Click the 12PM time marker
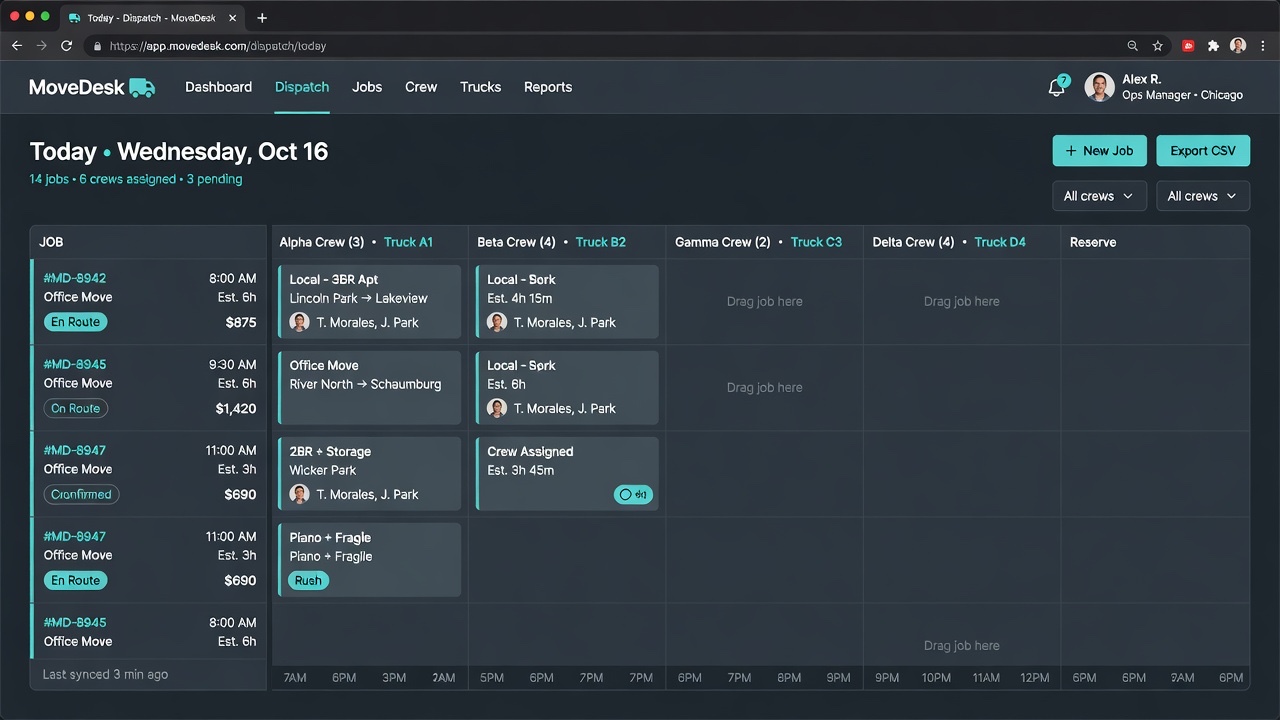1280x720 pixels. point(1035,677)
